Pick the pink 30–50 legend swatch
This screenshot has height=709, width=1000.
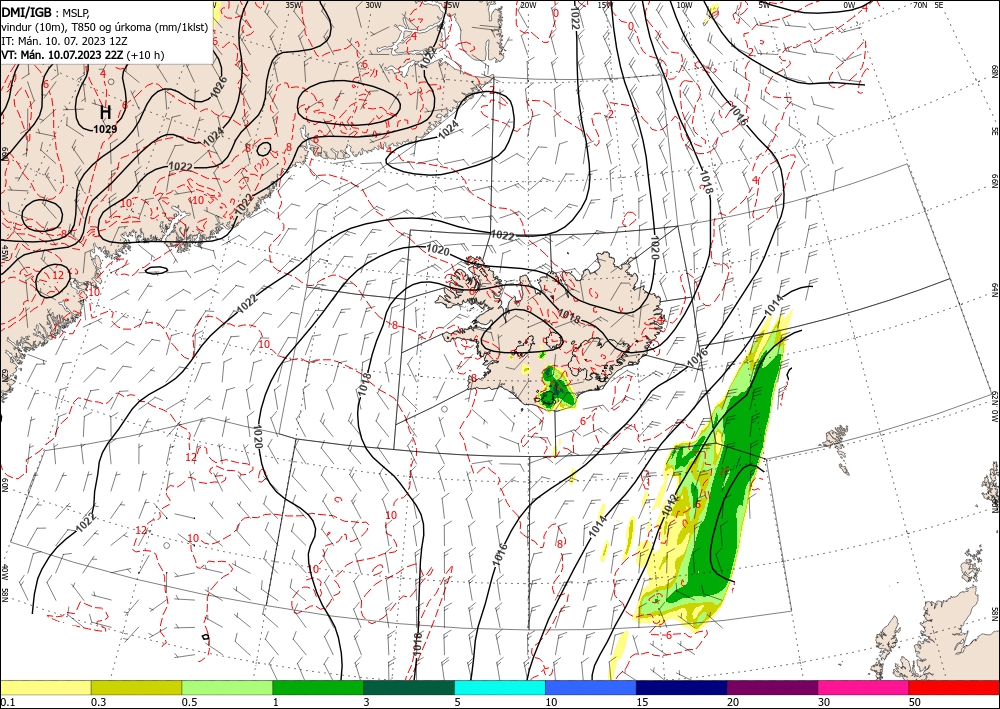tap(864, 687)
